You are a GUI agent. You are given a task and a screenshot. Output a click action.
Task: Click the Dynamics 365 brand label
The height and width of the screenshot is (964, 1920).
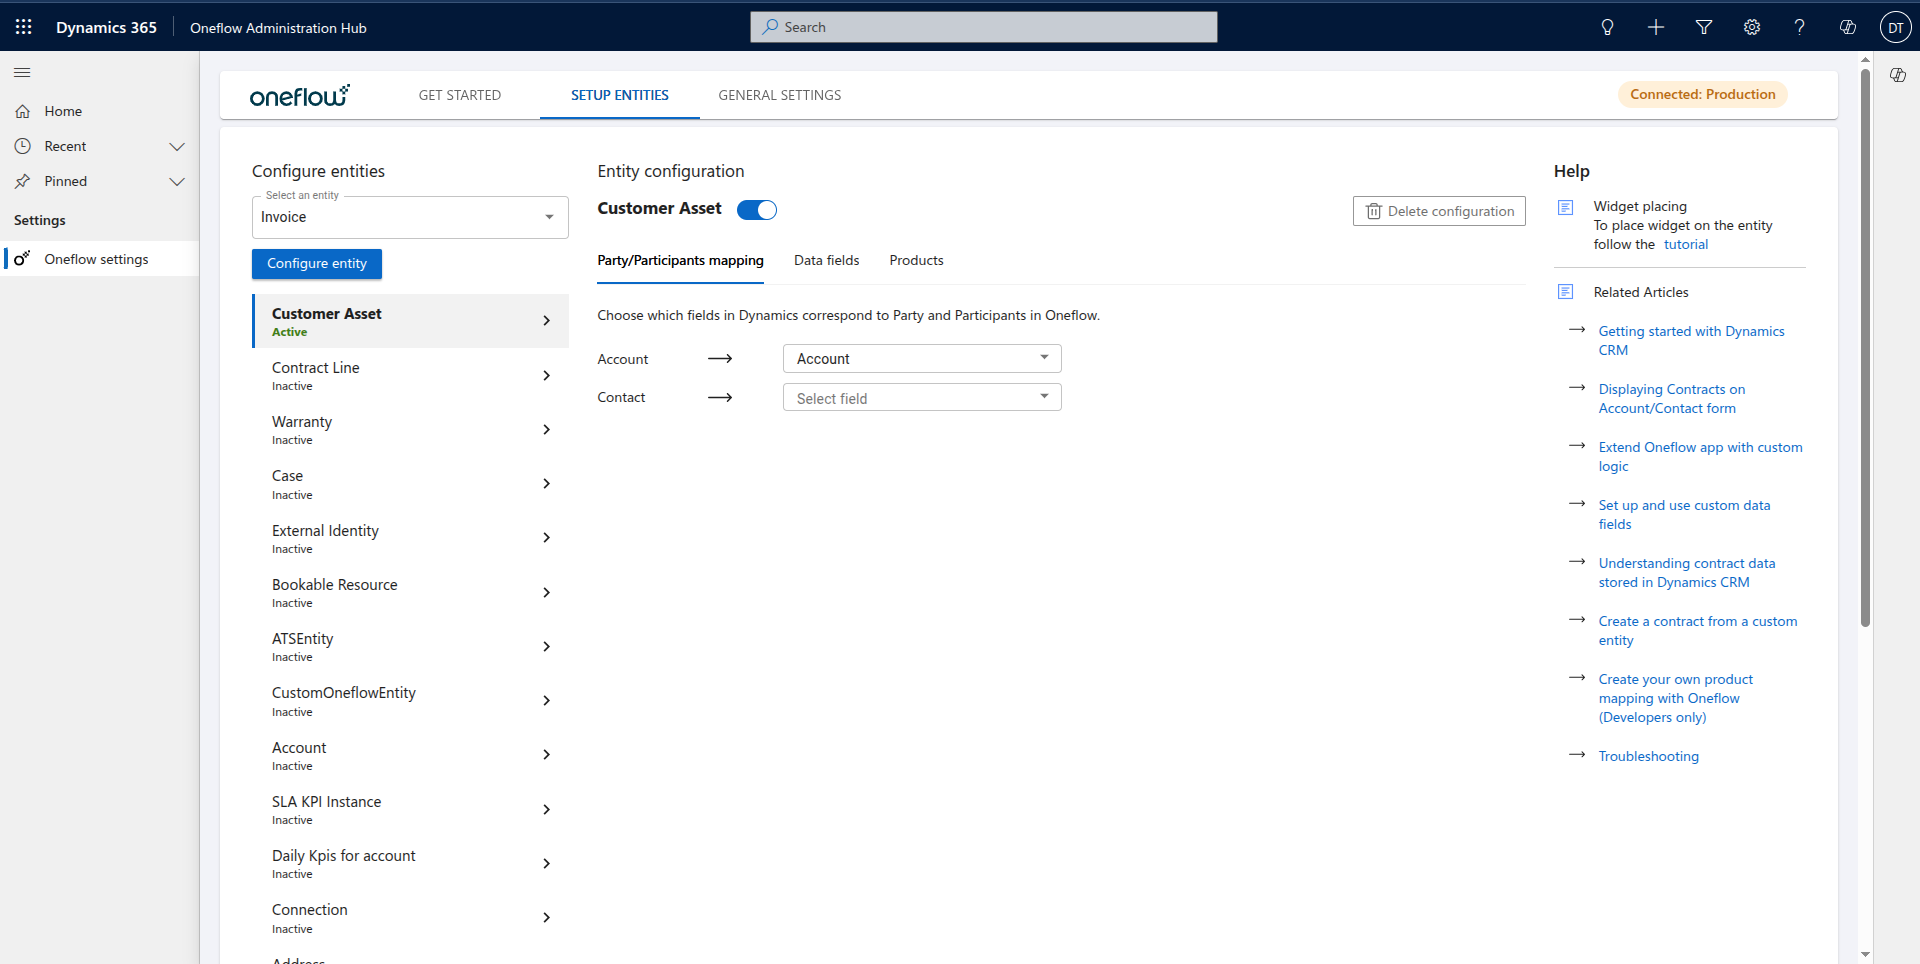pyautogui.click(x=106, y=28)
